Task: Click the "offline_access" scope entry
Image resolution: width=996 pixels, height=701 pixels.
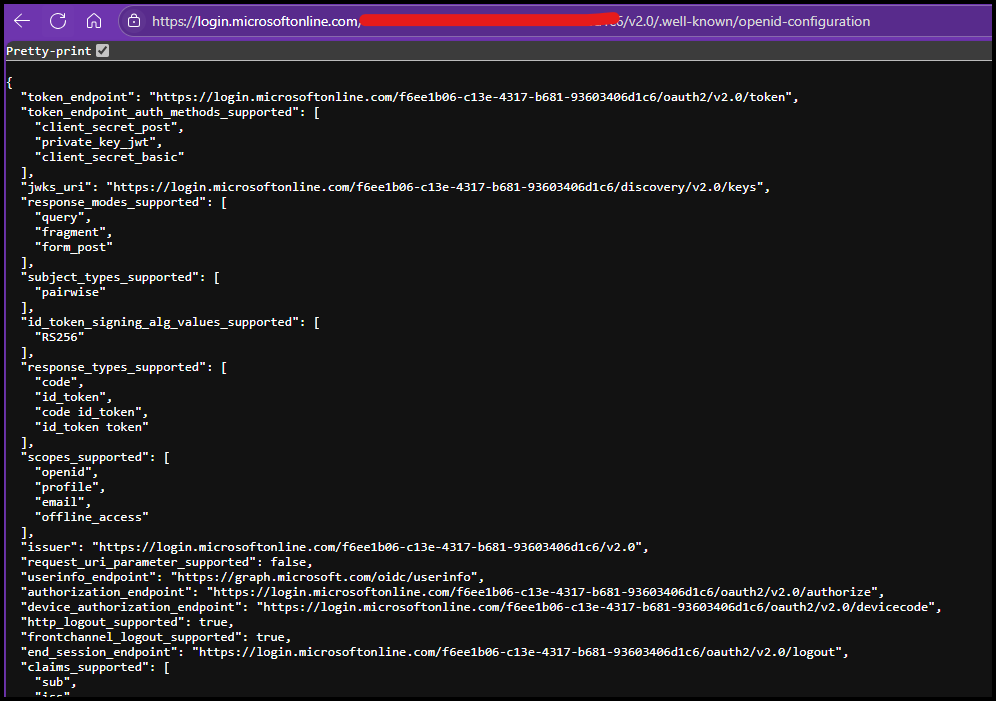Action: [92, 517]
